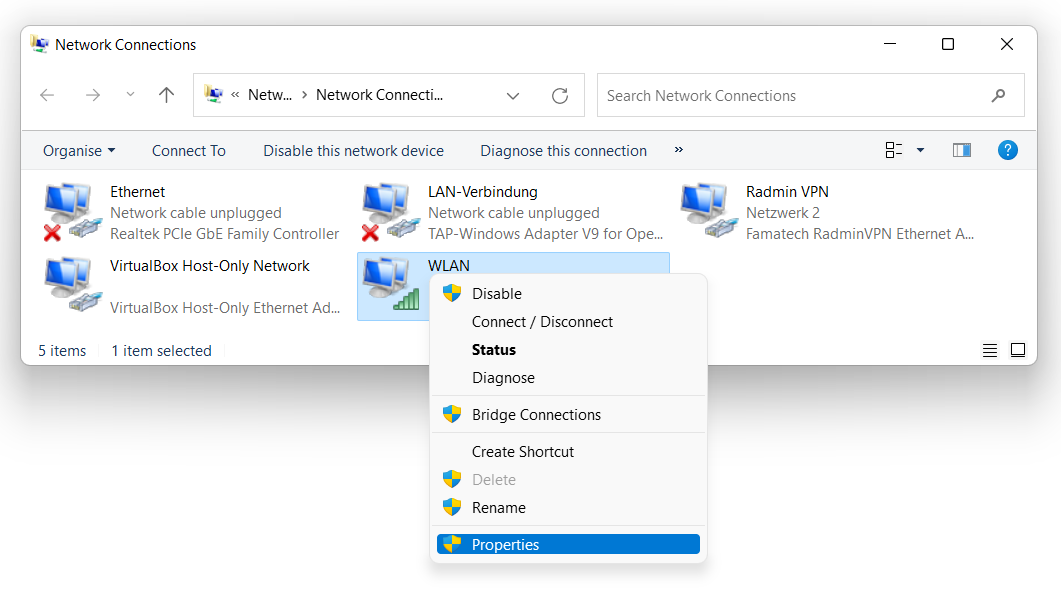Viewport: 1061px width, 608px height.
Task: Go up one folder level arrow
Action: coord(166,96)
